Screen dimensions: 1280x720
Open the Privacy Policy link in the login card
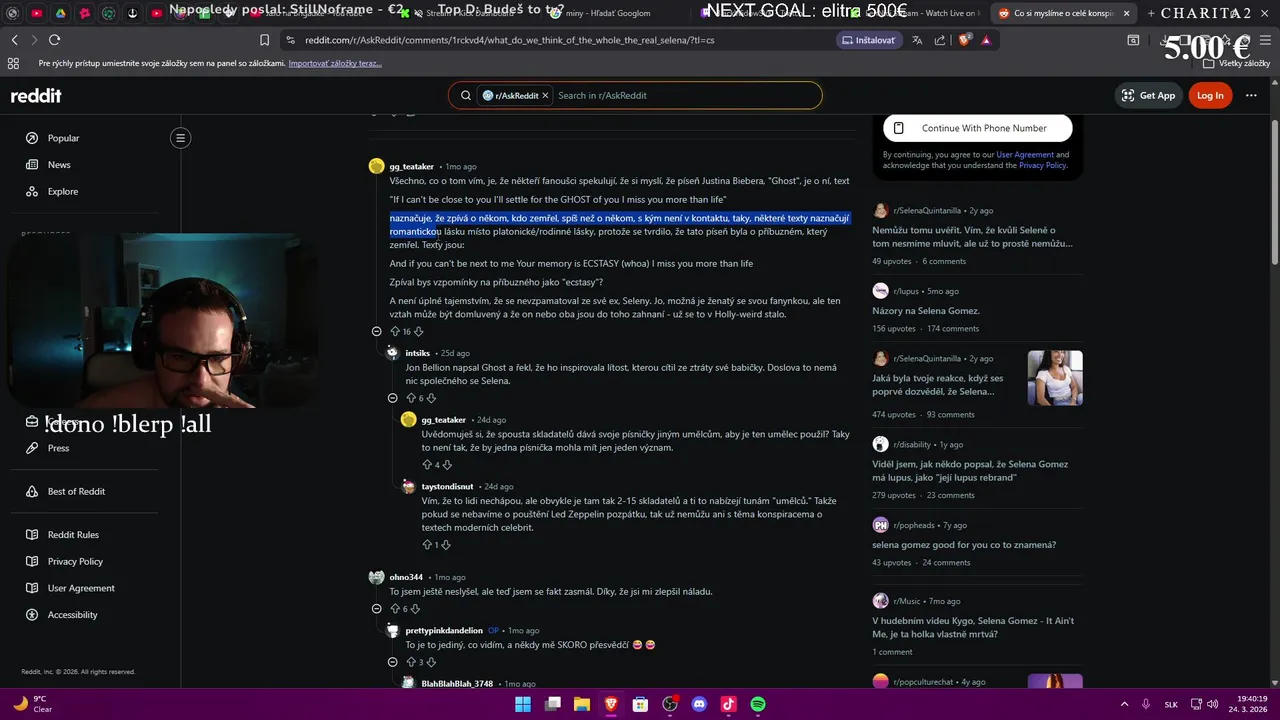[1042, 165]
